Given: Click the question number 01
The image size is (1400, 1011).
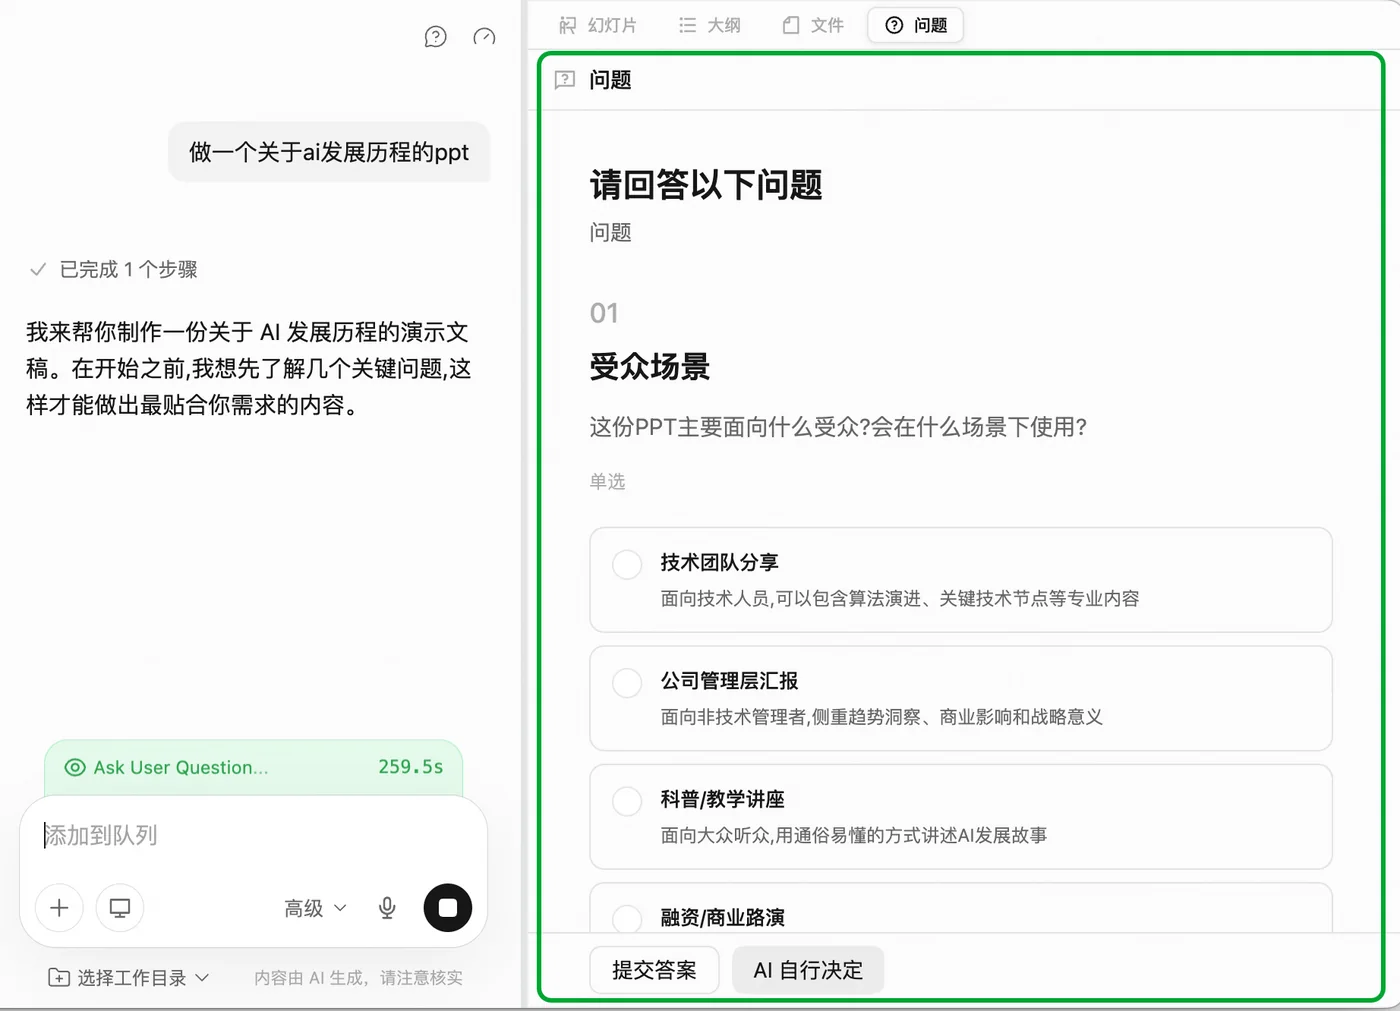Looking at the screenshot, I should (x=604, y=313).
